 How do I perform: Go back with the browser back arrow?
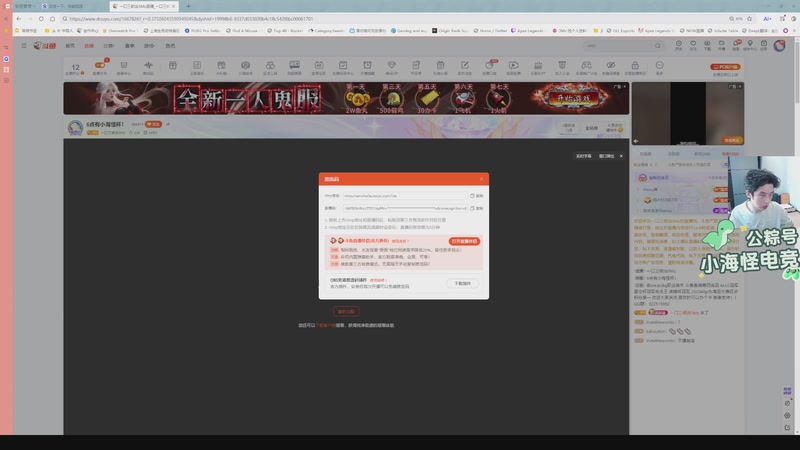19,19
